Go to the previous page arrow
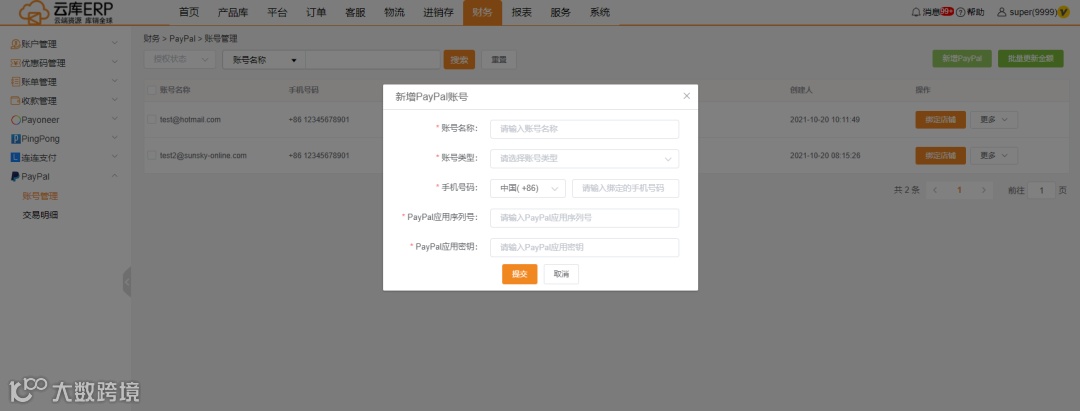The height and width of the screenshot is (411, 1080). pyautogui.click(x=935, y=190)
